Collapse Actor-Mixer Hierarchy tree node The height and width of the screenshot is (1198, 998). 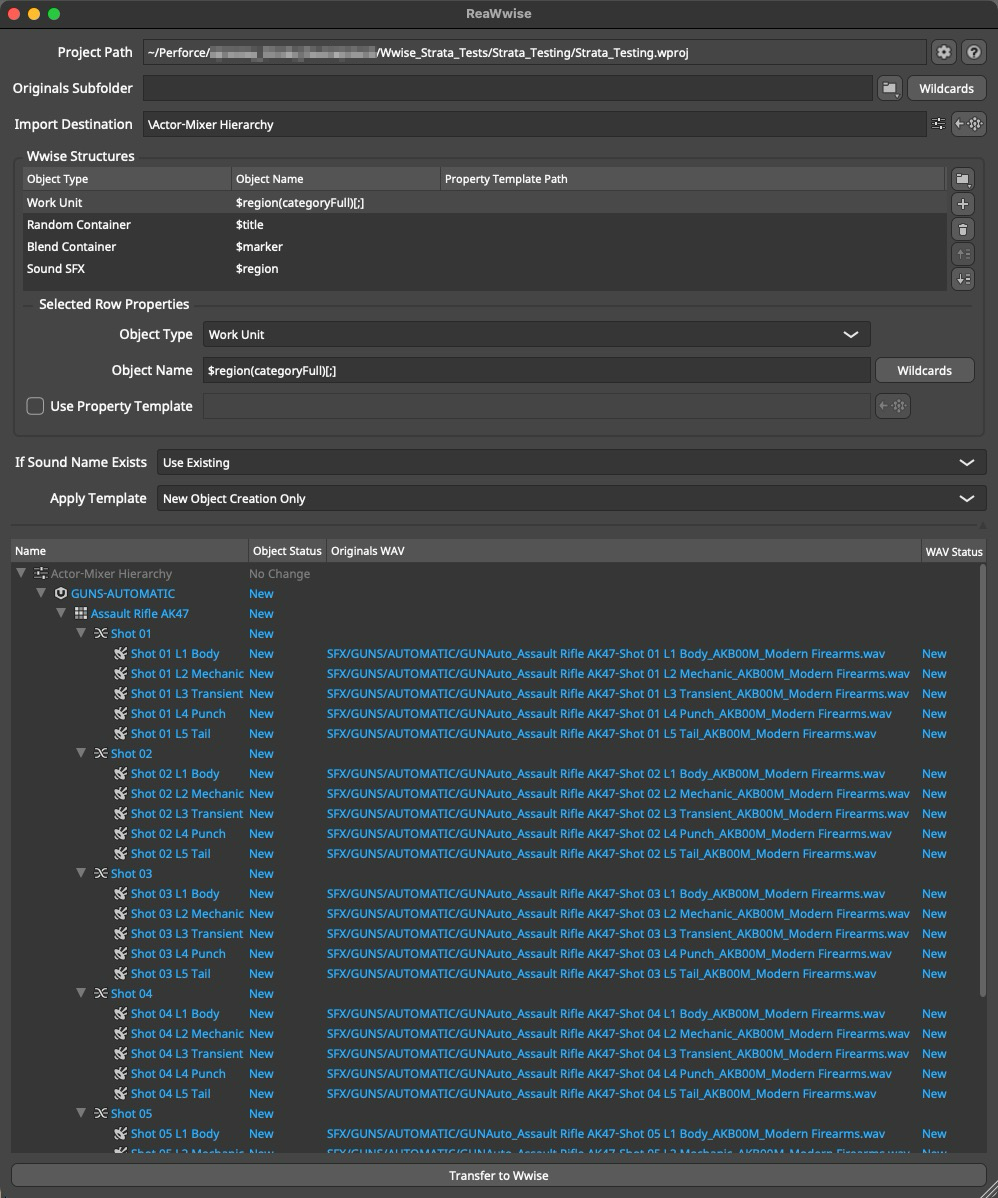[21, 573]
